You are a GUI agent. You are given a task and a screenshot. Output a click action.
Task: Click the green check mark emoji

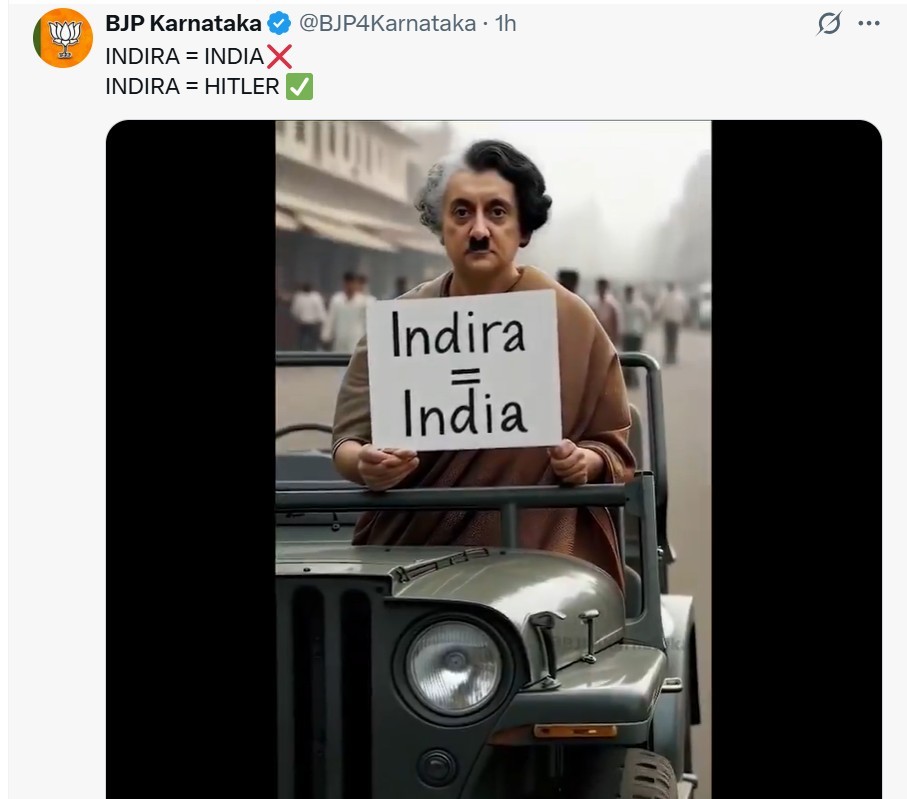coord(300,87)
